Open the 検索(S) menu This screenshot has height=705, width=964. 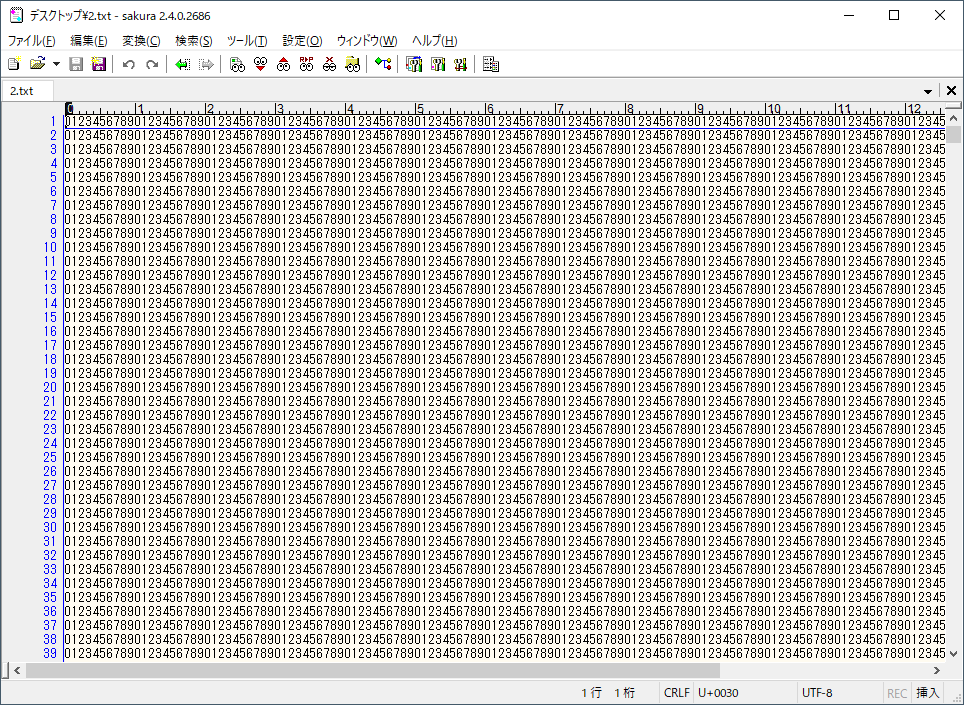[x=194, y=41]
